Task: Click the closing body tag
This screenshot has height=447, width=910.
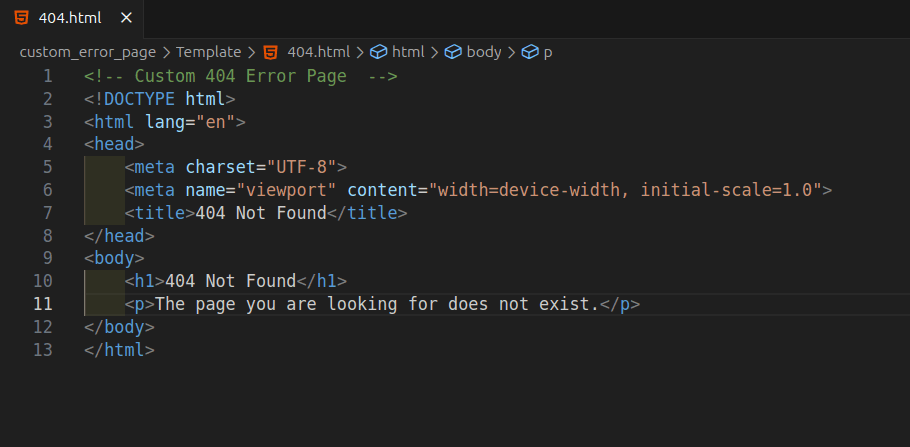Action: (120, 327)
